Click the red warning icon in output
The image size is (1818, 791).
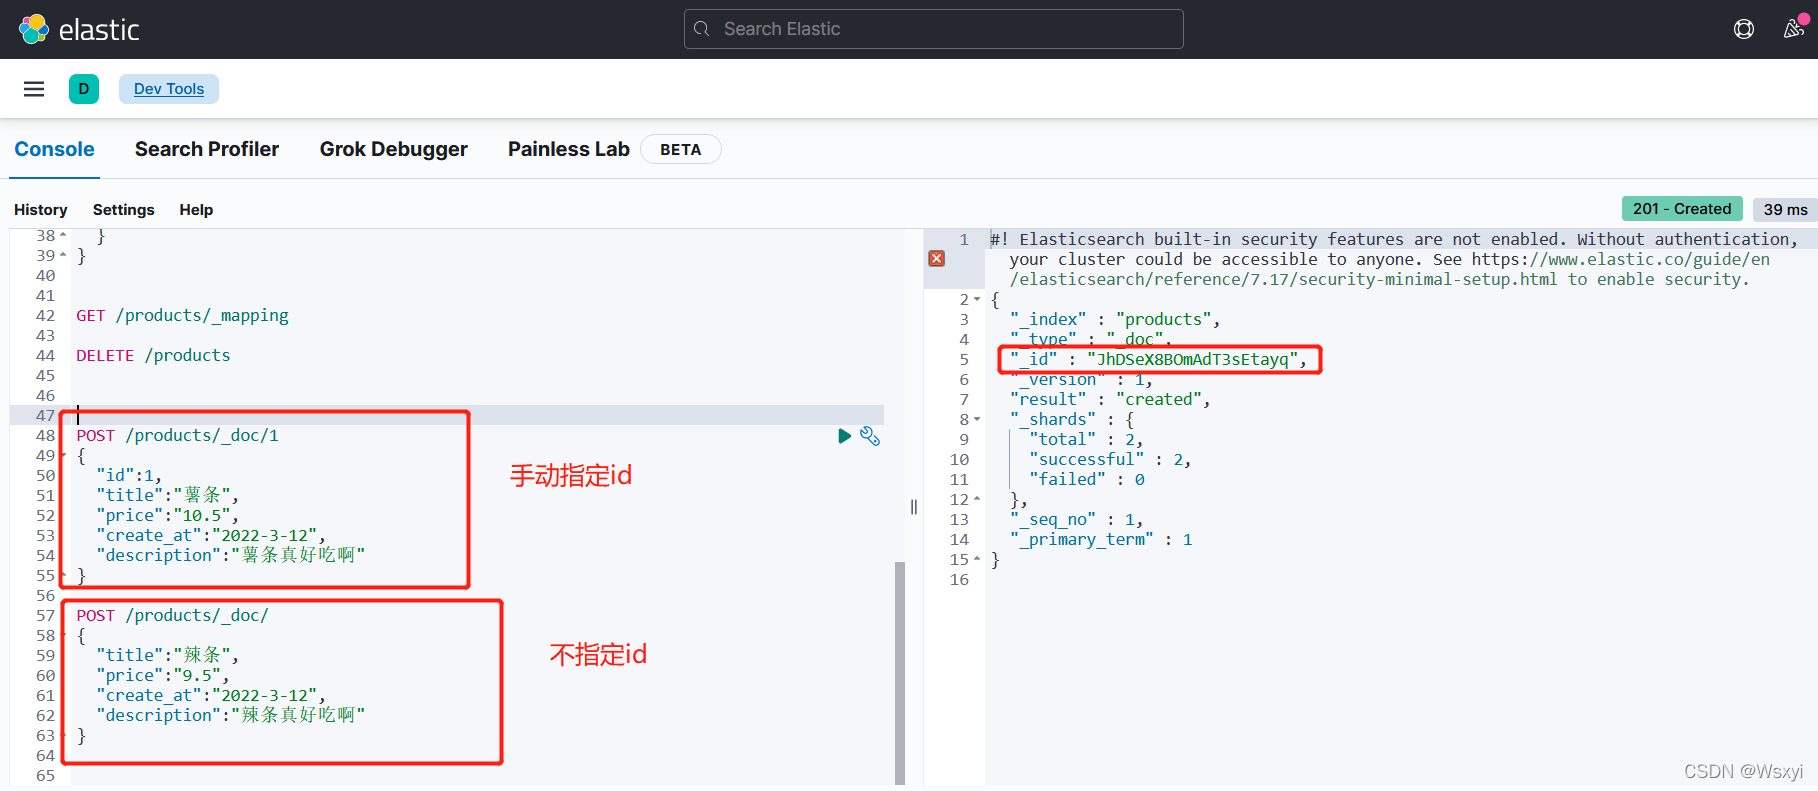click(937, 259)
